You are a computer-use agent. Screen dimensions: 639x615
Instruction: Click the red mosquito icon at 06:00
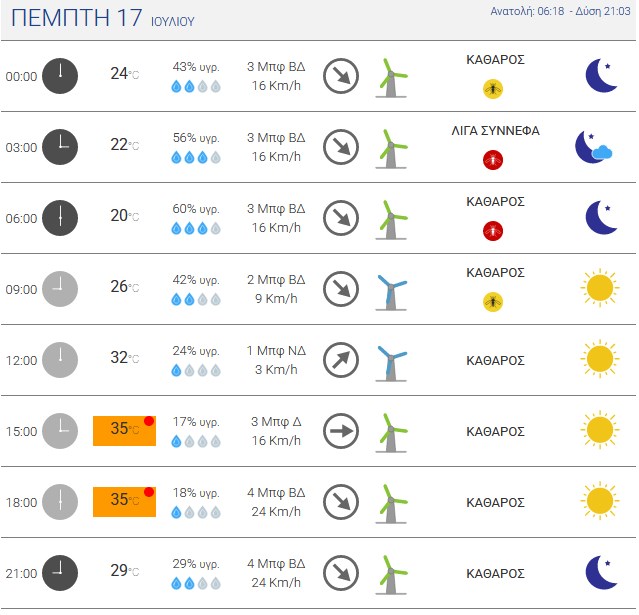tap(493, 231)
